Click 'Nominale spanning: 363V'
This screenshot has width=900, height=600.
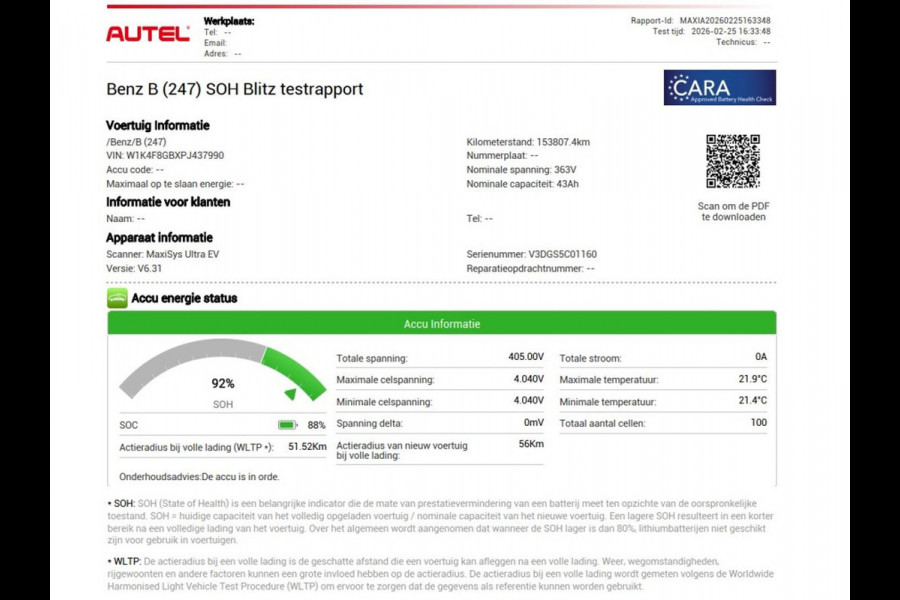pos(521,170)
